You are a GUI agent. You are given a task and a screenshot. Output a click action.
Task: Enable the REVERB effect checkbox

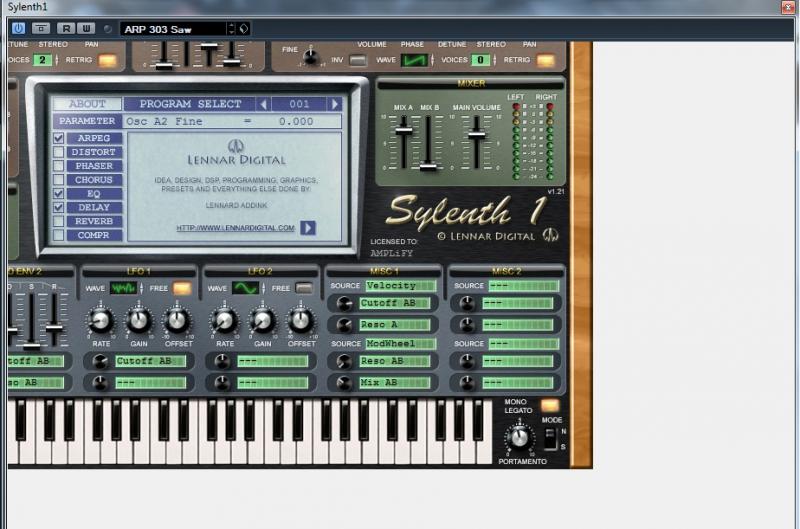pyautogui.click(x=59, y=221)
